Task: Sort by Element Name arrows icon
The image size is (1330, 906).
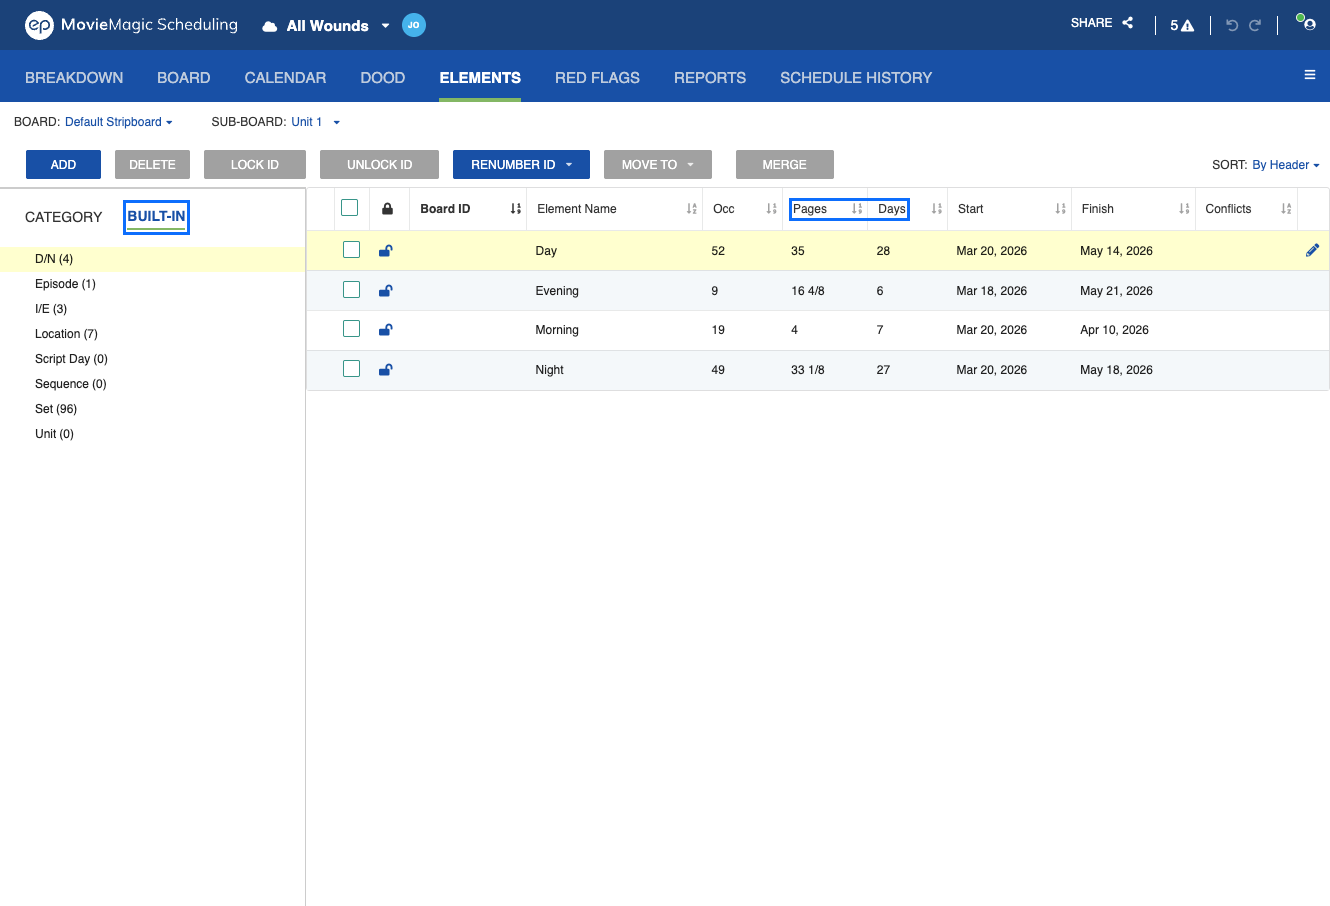Action: pos(692,209)
